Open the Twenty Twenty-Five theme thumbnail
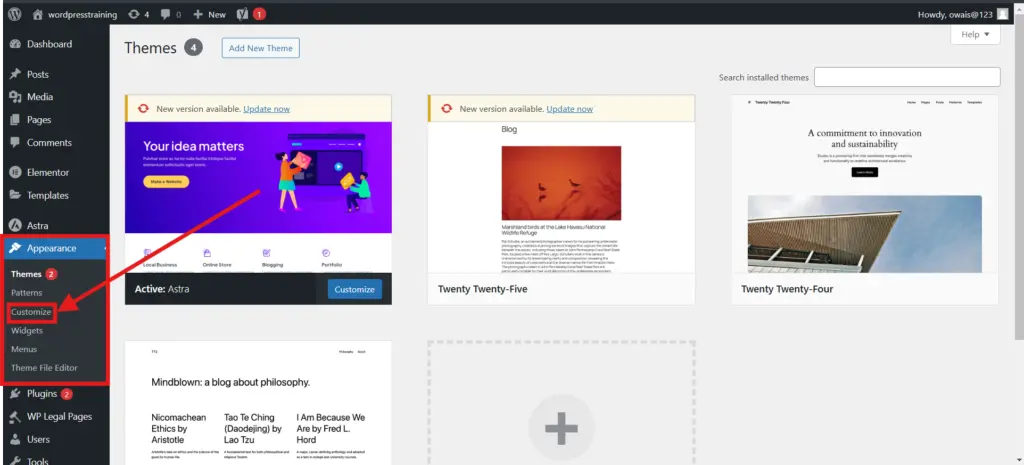Screen dimensions: 1024x465 click(x=561, y=197)
